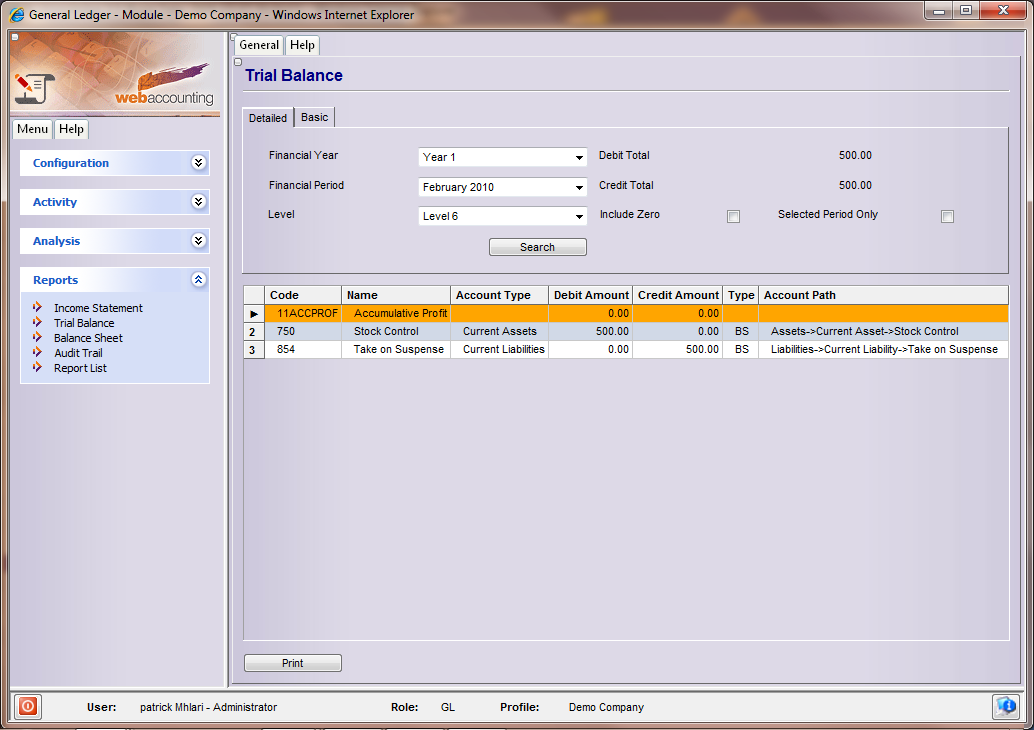1034x730 pixels.
Task: Switch to the Basic tab
Action: [x=315, y=118]
